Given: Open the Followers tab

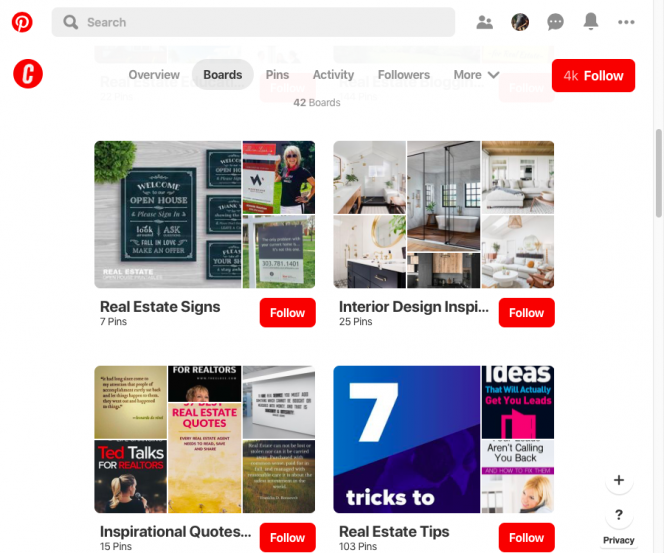Looking at the screenshot, I should tap(404, 75).
